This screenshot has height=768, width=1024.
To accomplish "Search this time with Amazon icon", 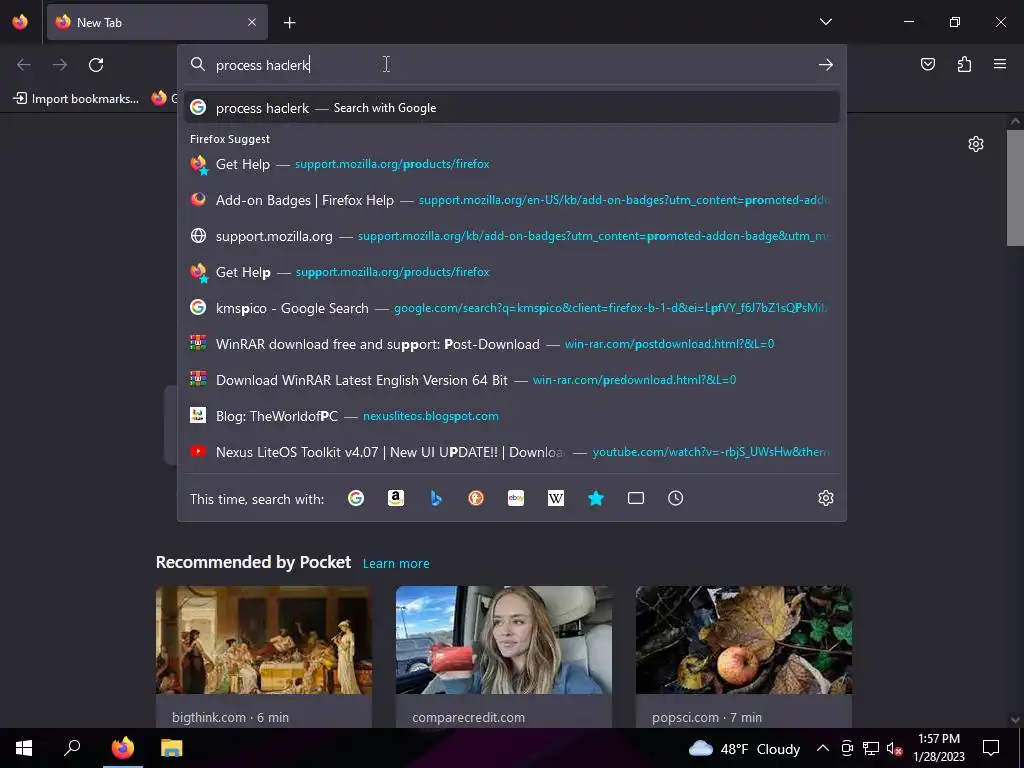I will [396, 498].
